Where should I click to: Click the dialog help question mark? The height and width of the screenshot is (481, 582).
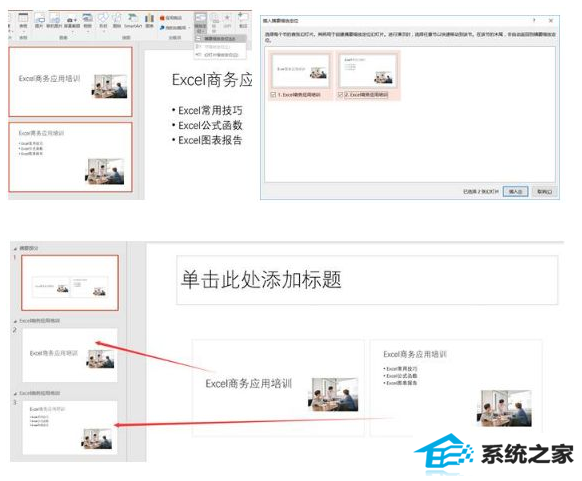coord(534,20)
